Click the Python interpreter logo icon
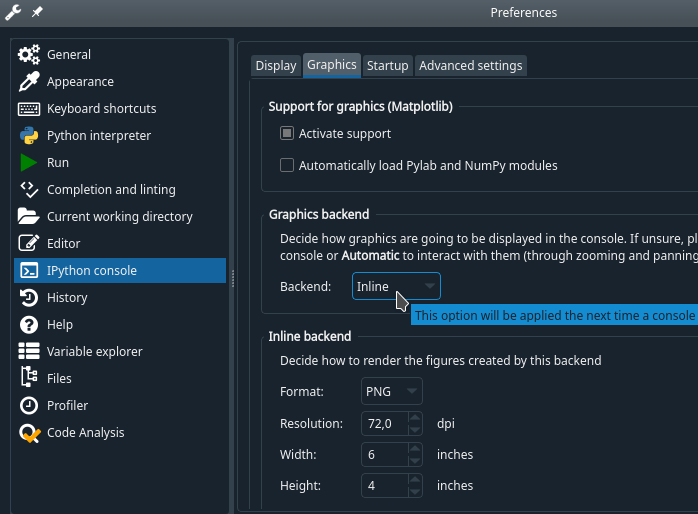Screen dimensions: 698x514 click(29, 136)
